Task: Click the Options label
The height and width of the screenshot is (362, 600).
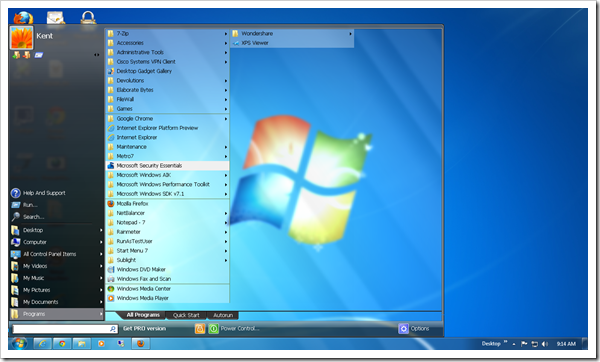Action: [420, 329]
